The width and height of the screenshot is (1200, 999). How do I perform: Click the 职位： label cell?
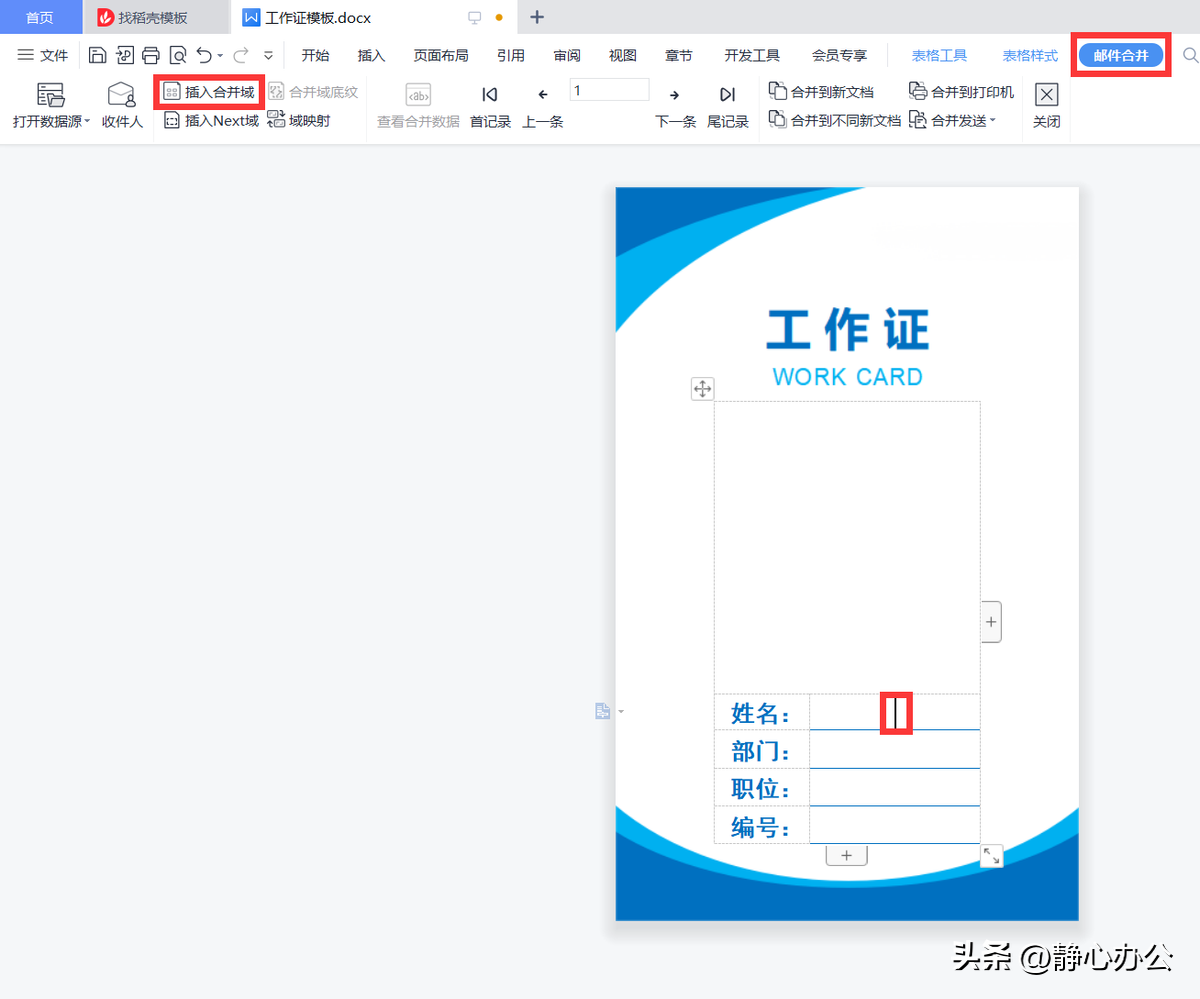coord(762,787)
